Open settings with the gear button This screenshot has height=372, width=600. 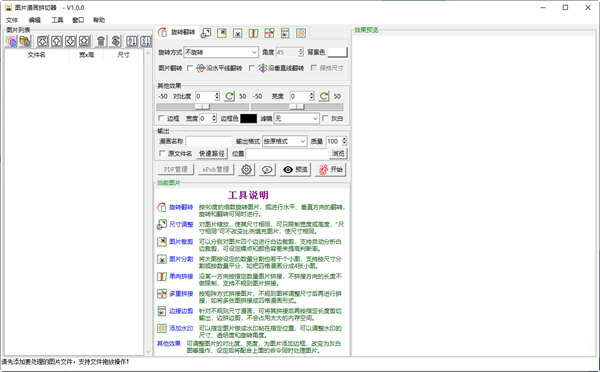coord(246,170)
